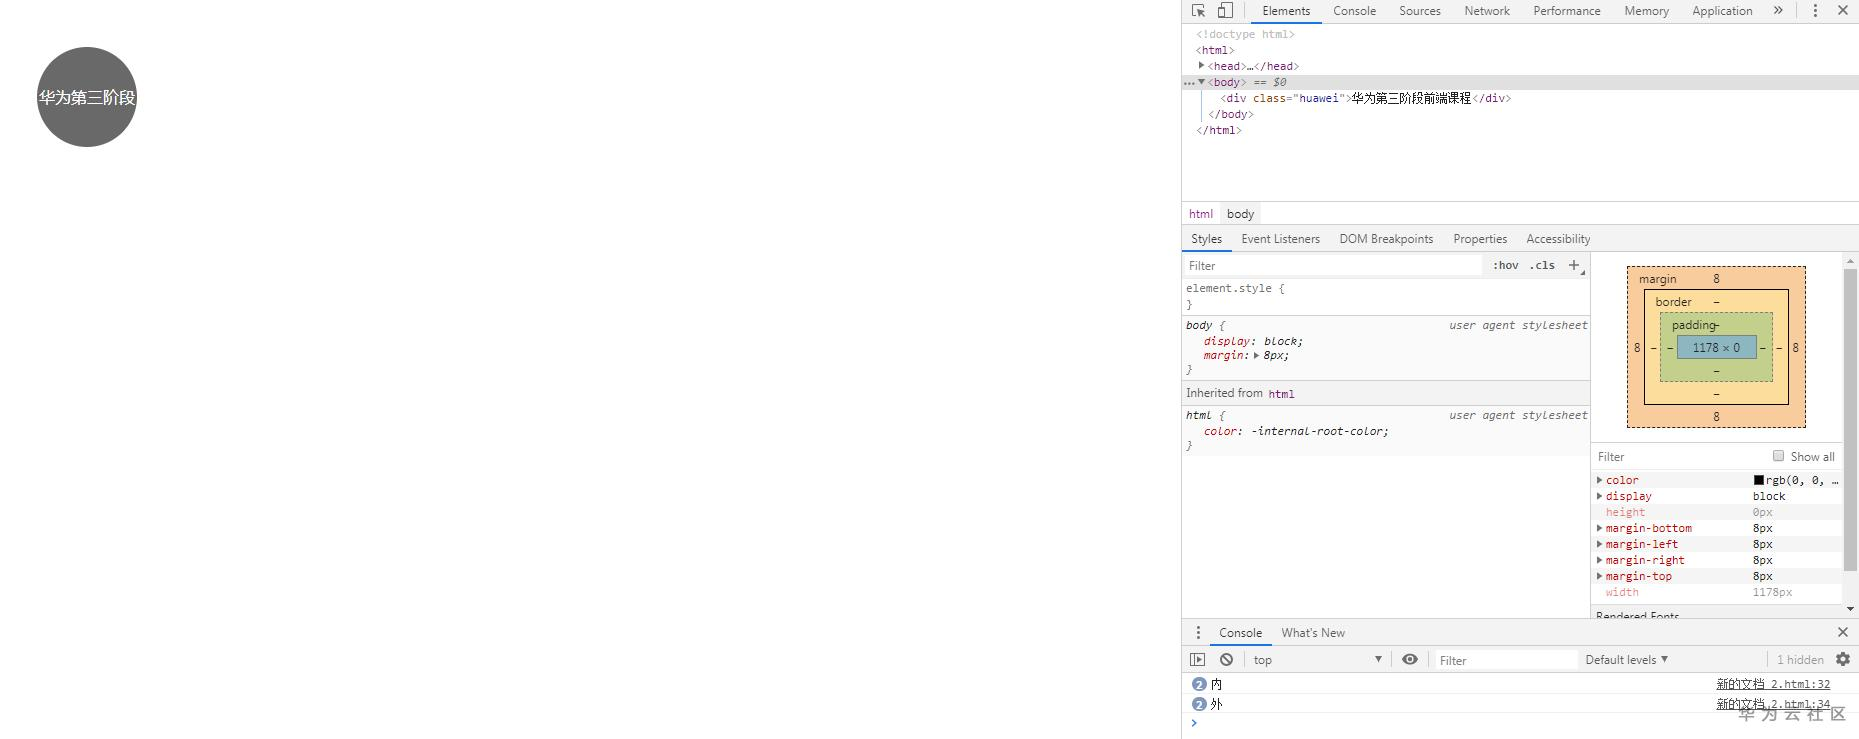Add a new style rule plus icon

pyautogui.click(x=1574, y=265)
